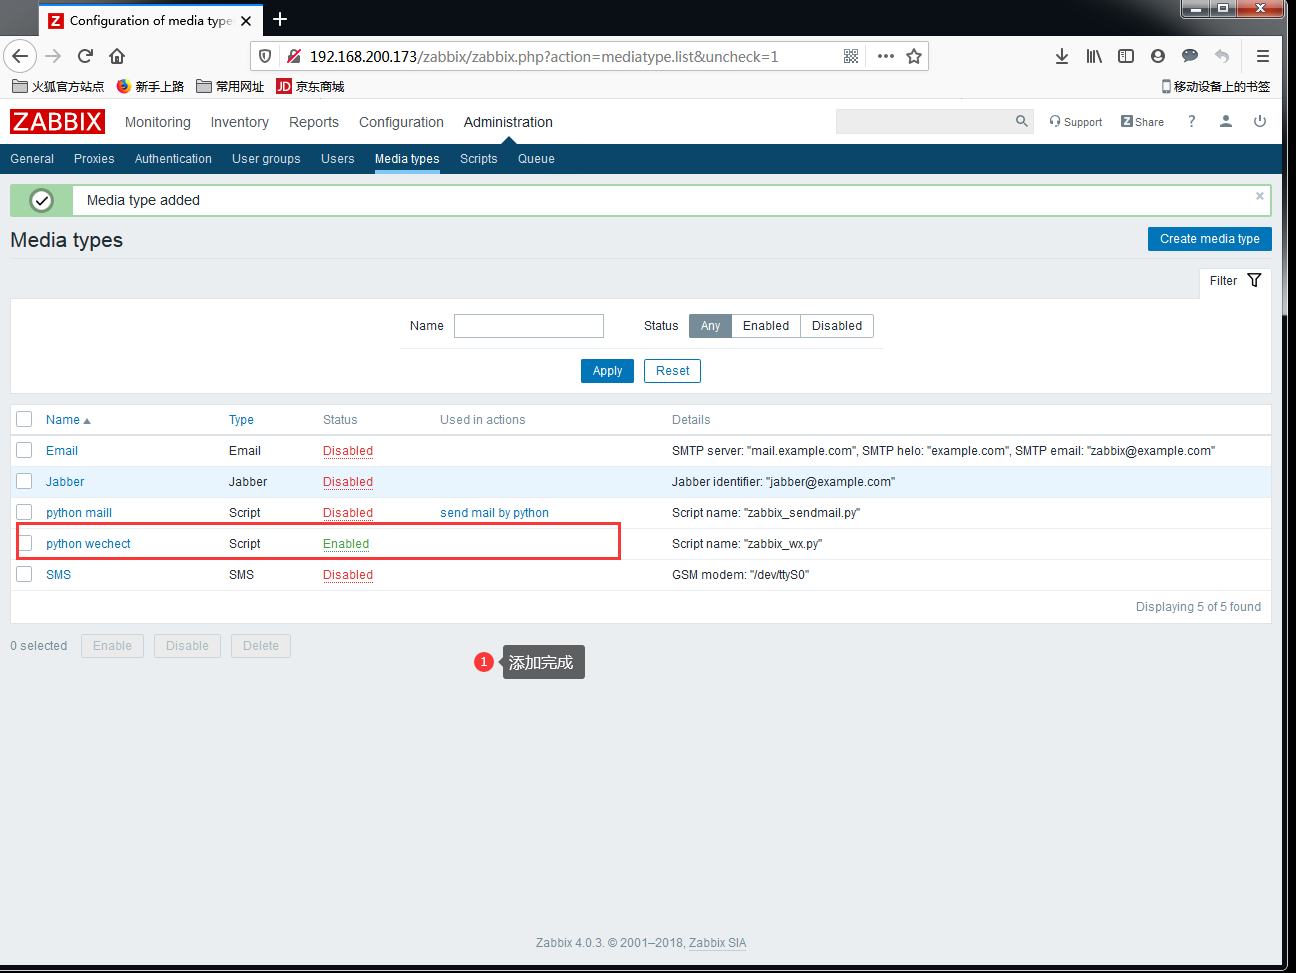Check the Jabber row checkbox

point(25,481)
